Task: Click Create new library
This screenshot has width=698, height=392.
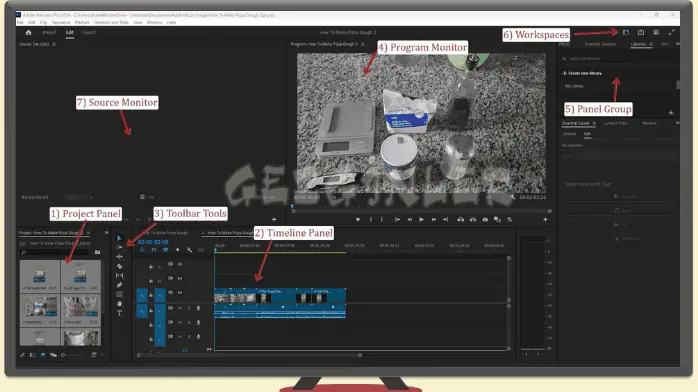Action: [582, 73]
